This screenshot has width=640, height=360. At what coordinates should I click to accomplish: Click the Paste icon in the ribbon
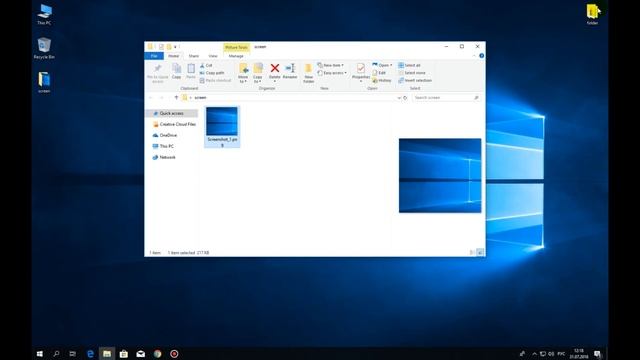click(191, 71)
